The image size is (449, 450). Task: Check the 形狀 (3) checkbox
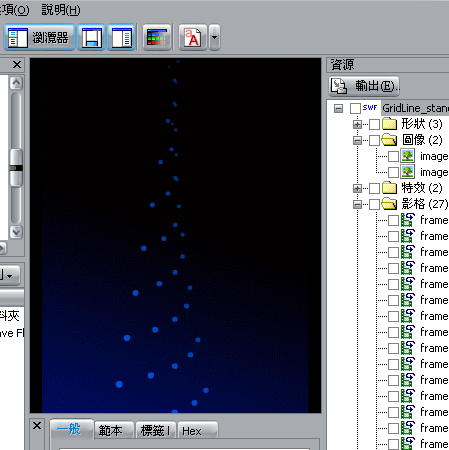374,124
